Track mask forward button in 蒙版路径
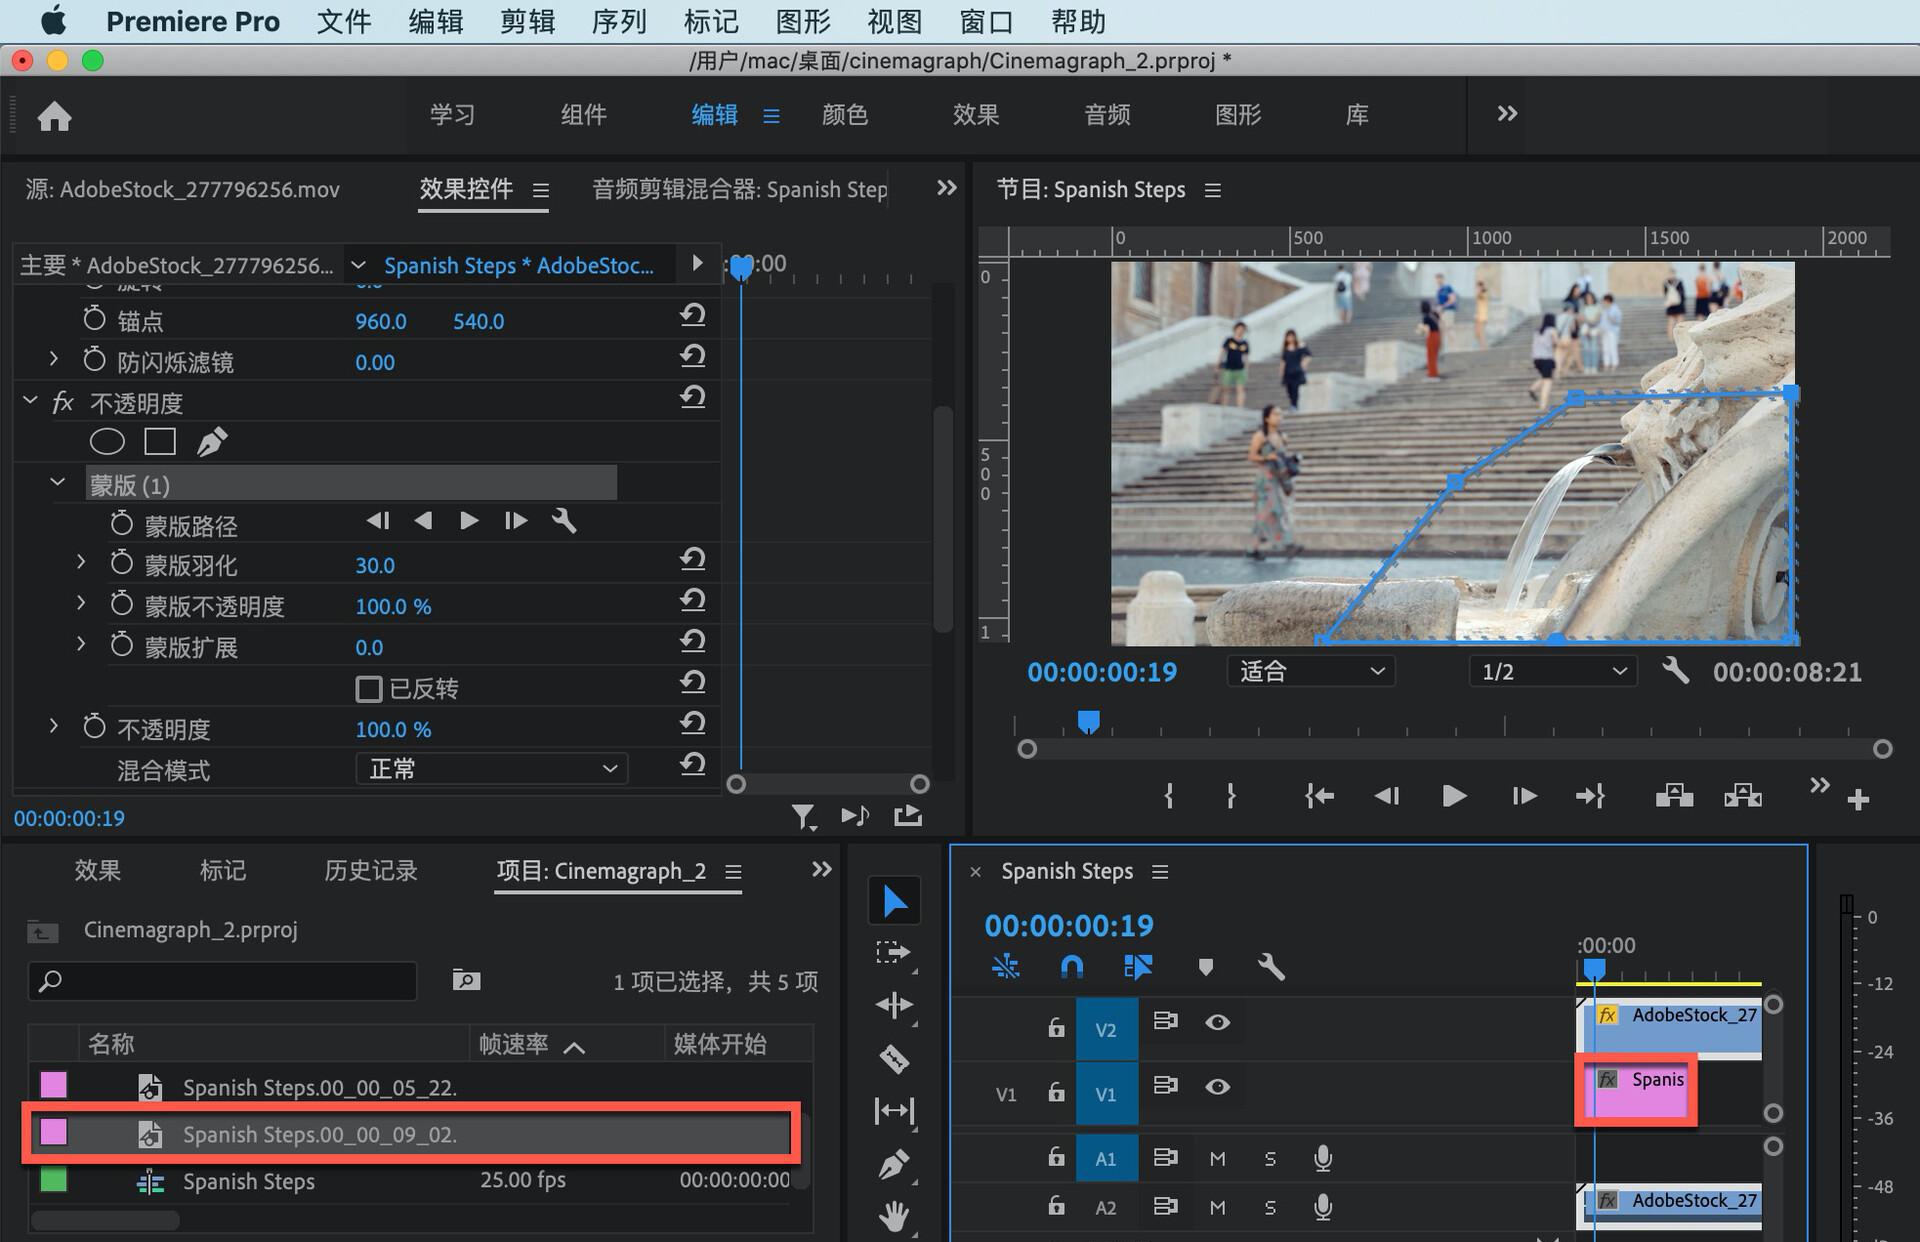1920x1242 pixels. click(468, 520)
